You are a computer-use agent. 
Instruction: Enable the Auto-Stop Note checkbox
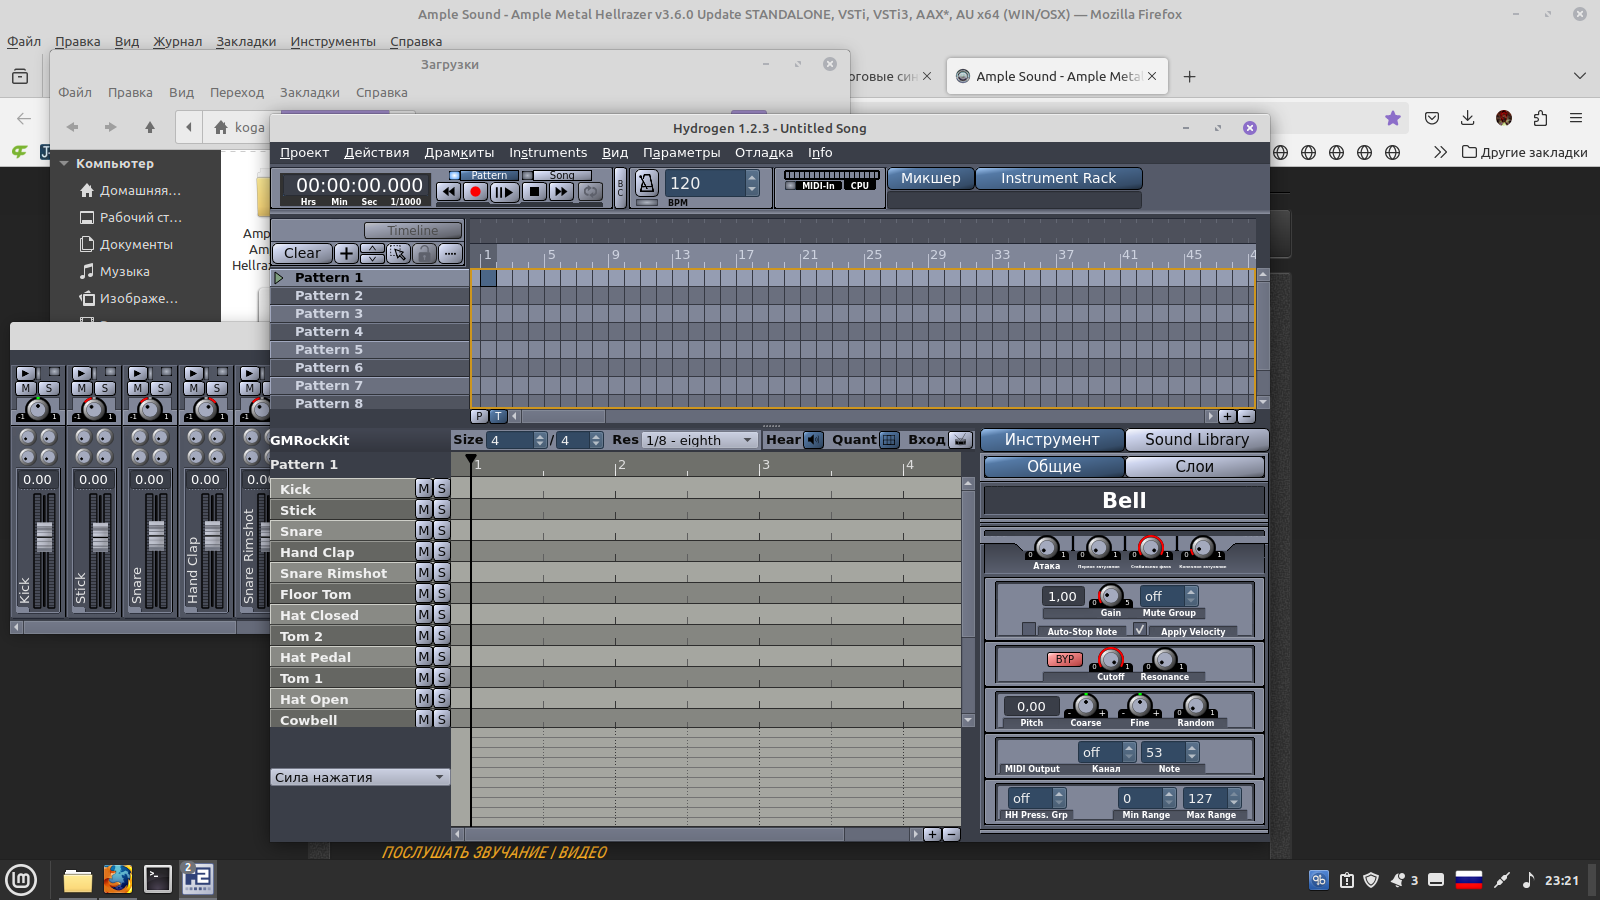(x=1029, y=629)
